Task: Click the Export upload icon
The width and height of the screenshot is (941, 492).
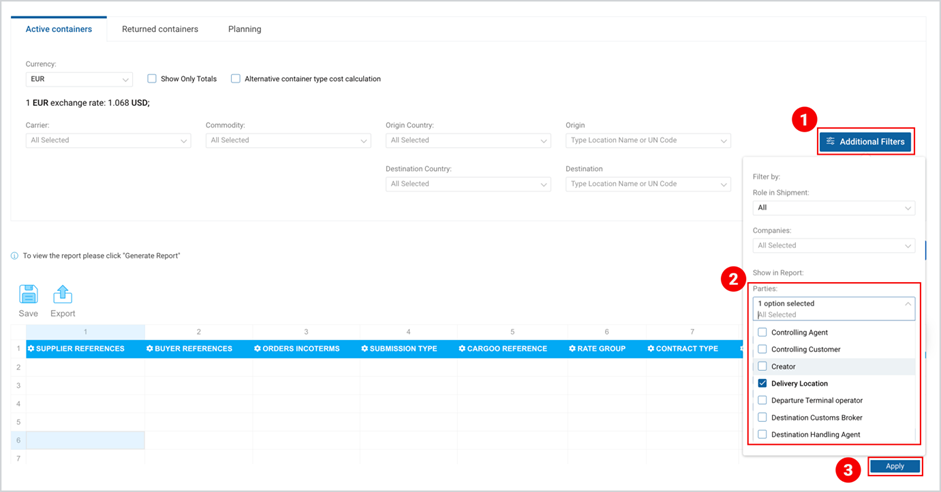Action: coord(62,294)
